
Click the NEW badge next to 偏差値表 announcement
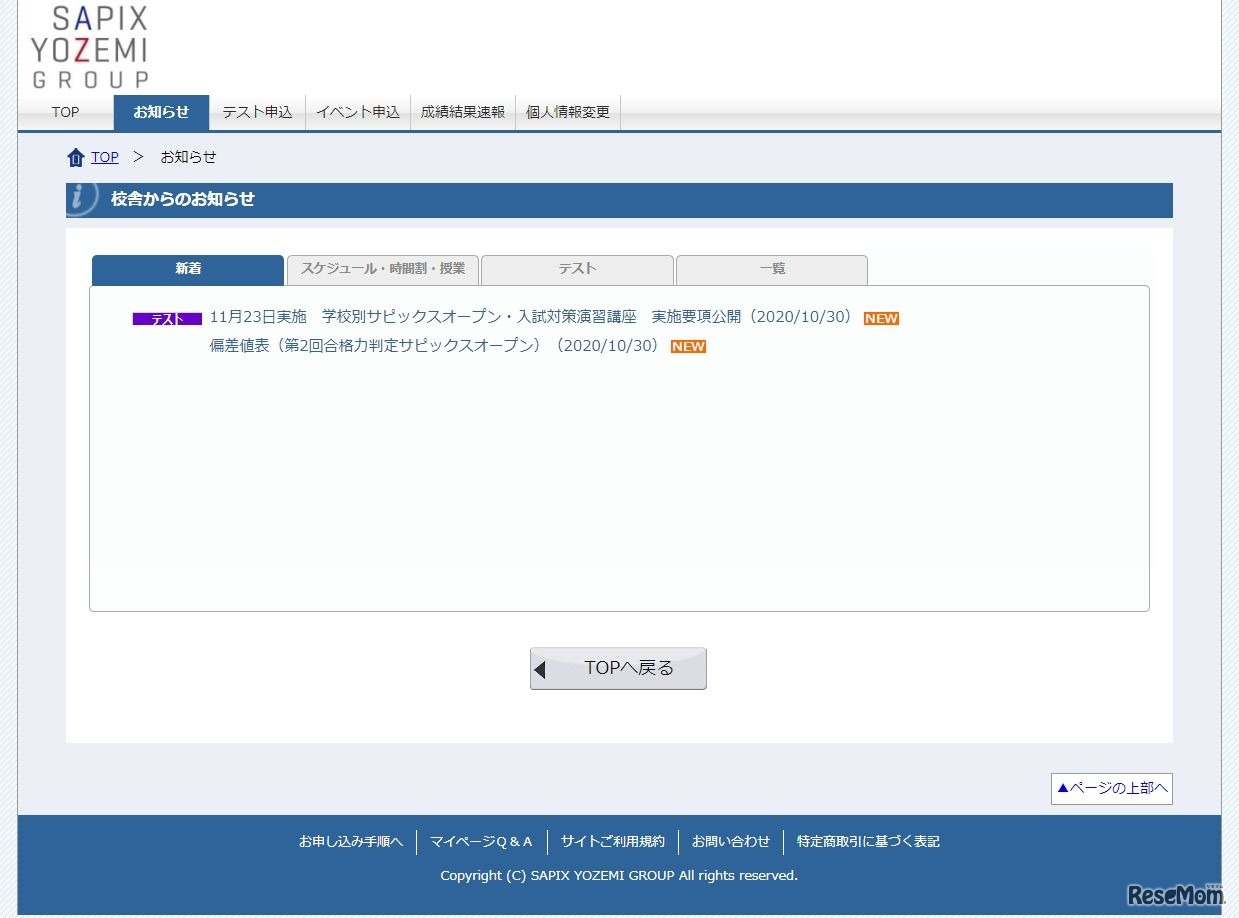[x=688, y=346]
